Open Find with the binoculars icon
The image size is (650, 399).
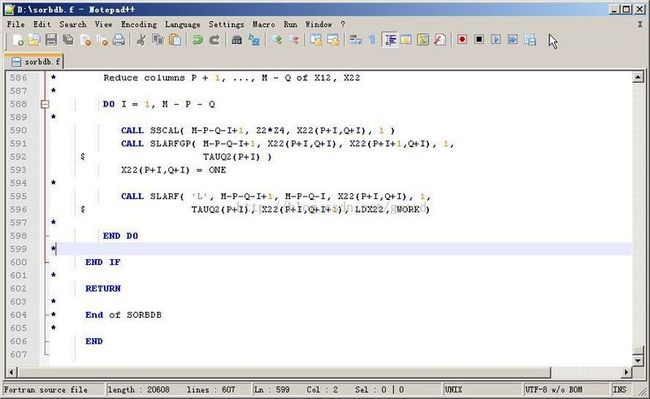click(237, 40)
